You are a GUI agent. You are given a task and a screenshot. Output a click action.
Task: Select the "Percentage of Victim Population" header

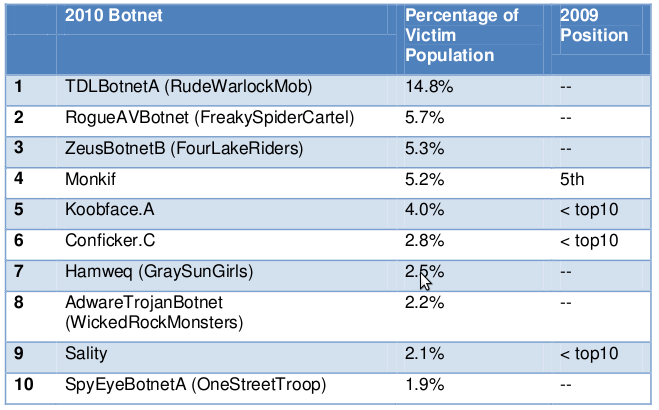[x=461, y=35]
